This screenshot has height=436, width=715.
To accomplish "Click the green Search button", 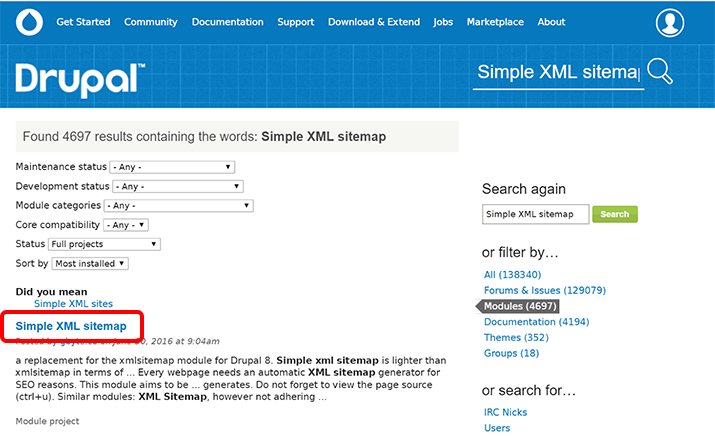I will click(x=615, y=214).
